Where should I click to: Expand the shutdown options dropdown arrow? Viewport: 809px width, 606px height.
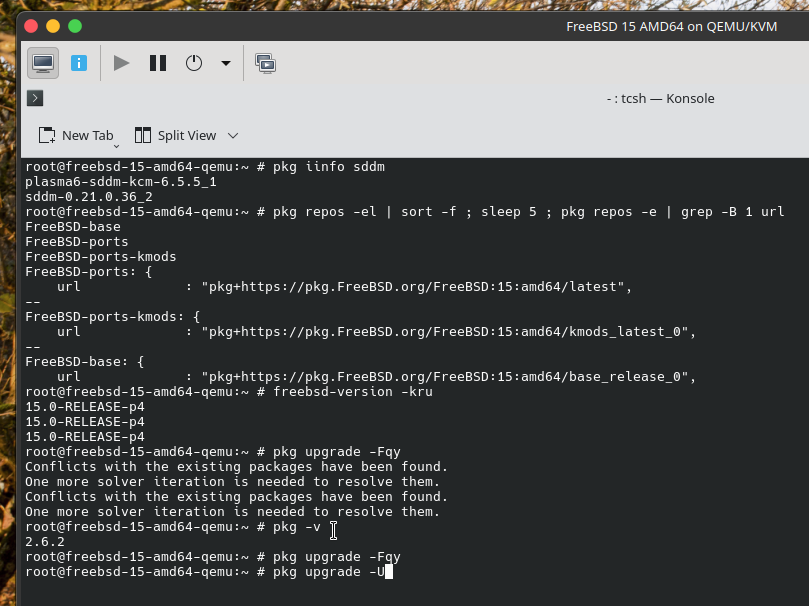tap(226, 63)
